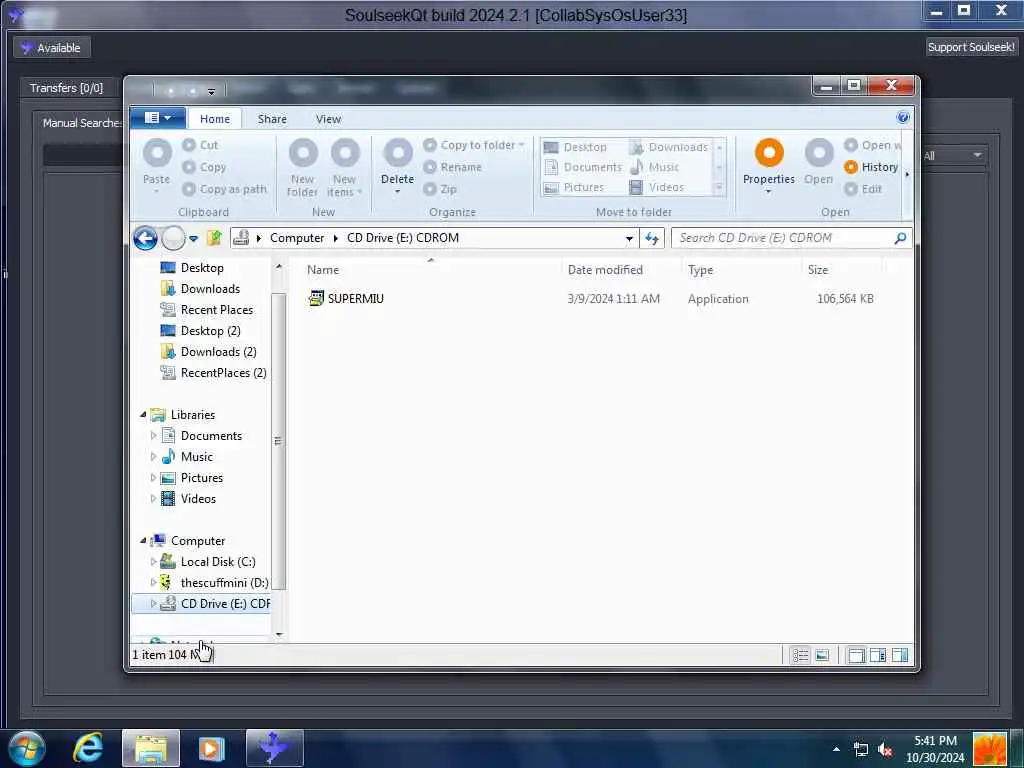Refresh the CD Drive folder view
This screenshot has width=1024, height=768.
[652, 238]
